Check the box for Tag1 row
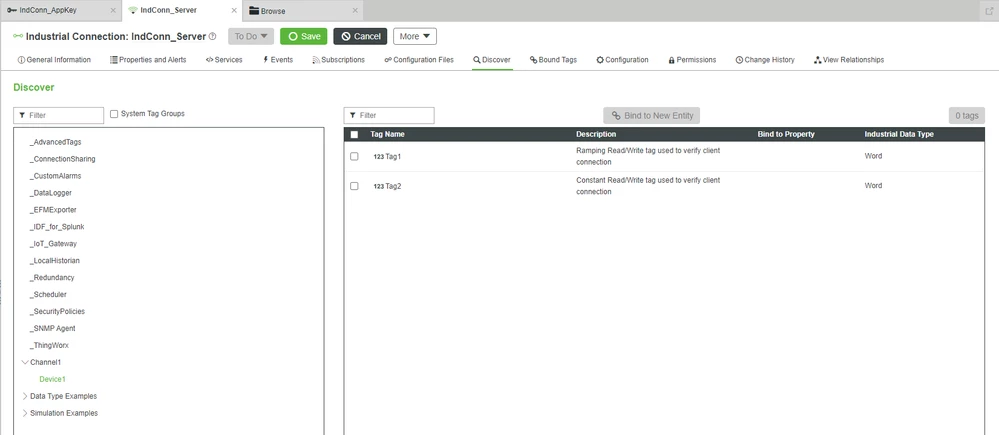Viewport: 999px width, 435px height. pos(354,156)
